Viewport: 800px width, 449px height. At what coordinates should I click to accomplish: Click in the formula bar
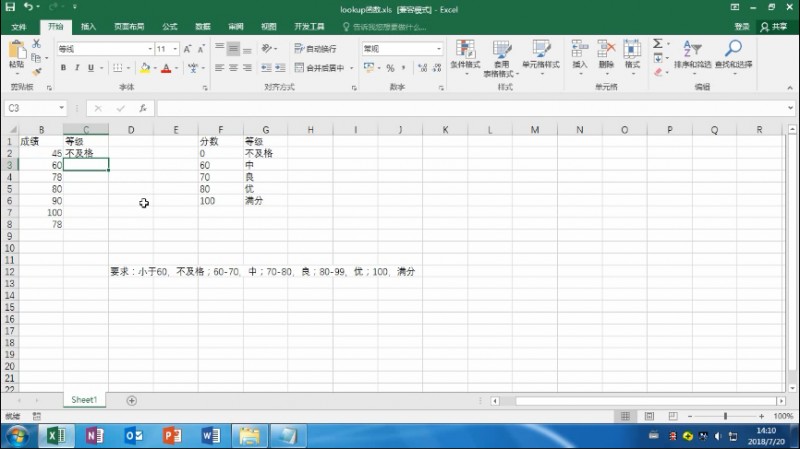point(471,108)
